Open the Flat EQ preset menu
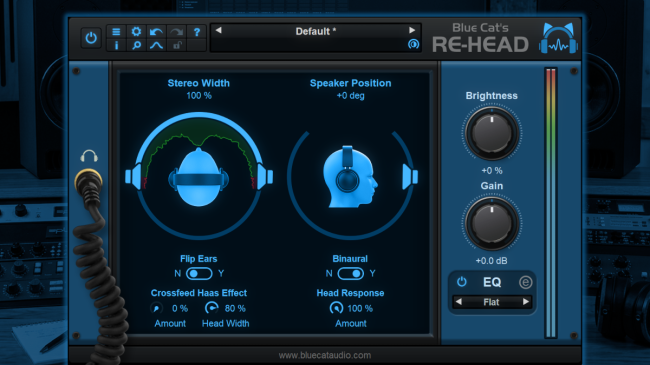Screen dimensions: 650x365 pyautogui.click(x=492, y=302)
